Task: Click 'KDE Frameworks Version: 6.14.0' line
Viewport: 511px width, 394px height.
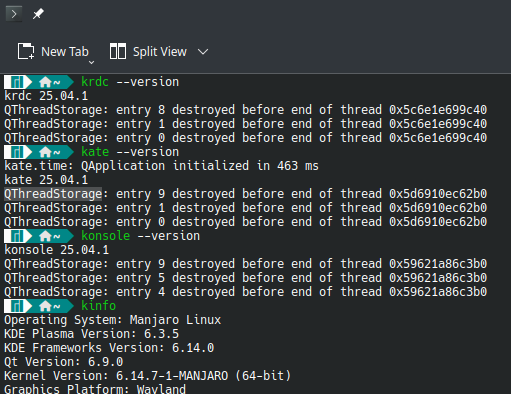Action: [x=109, y=348]
